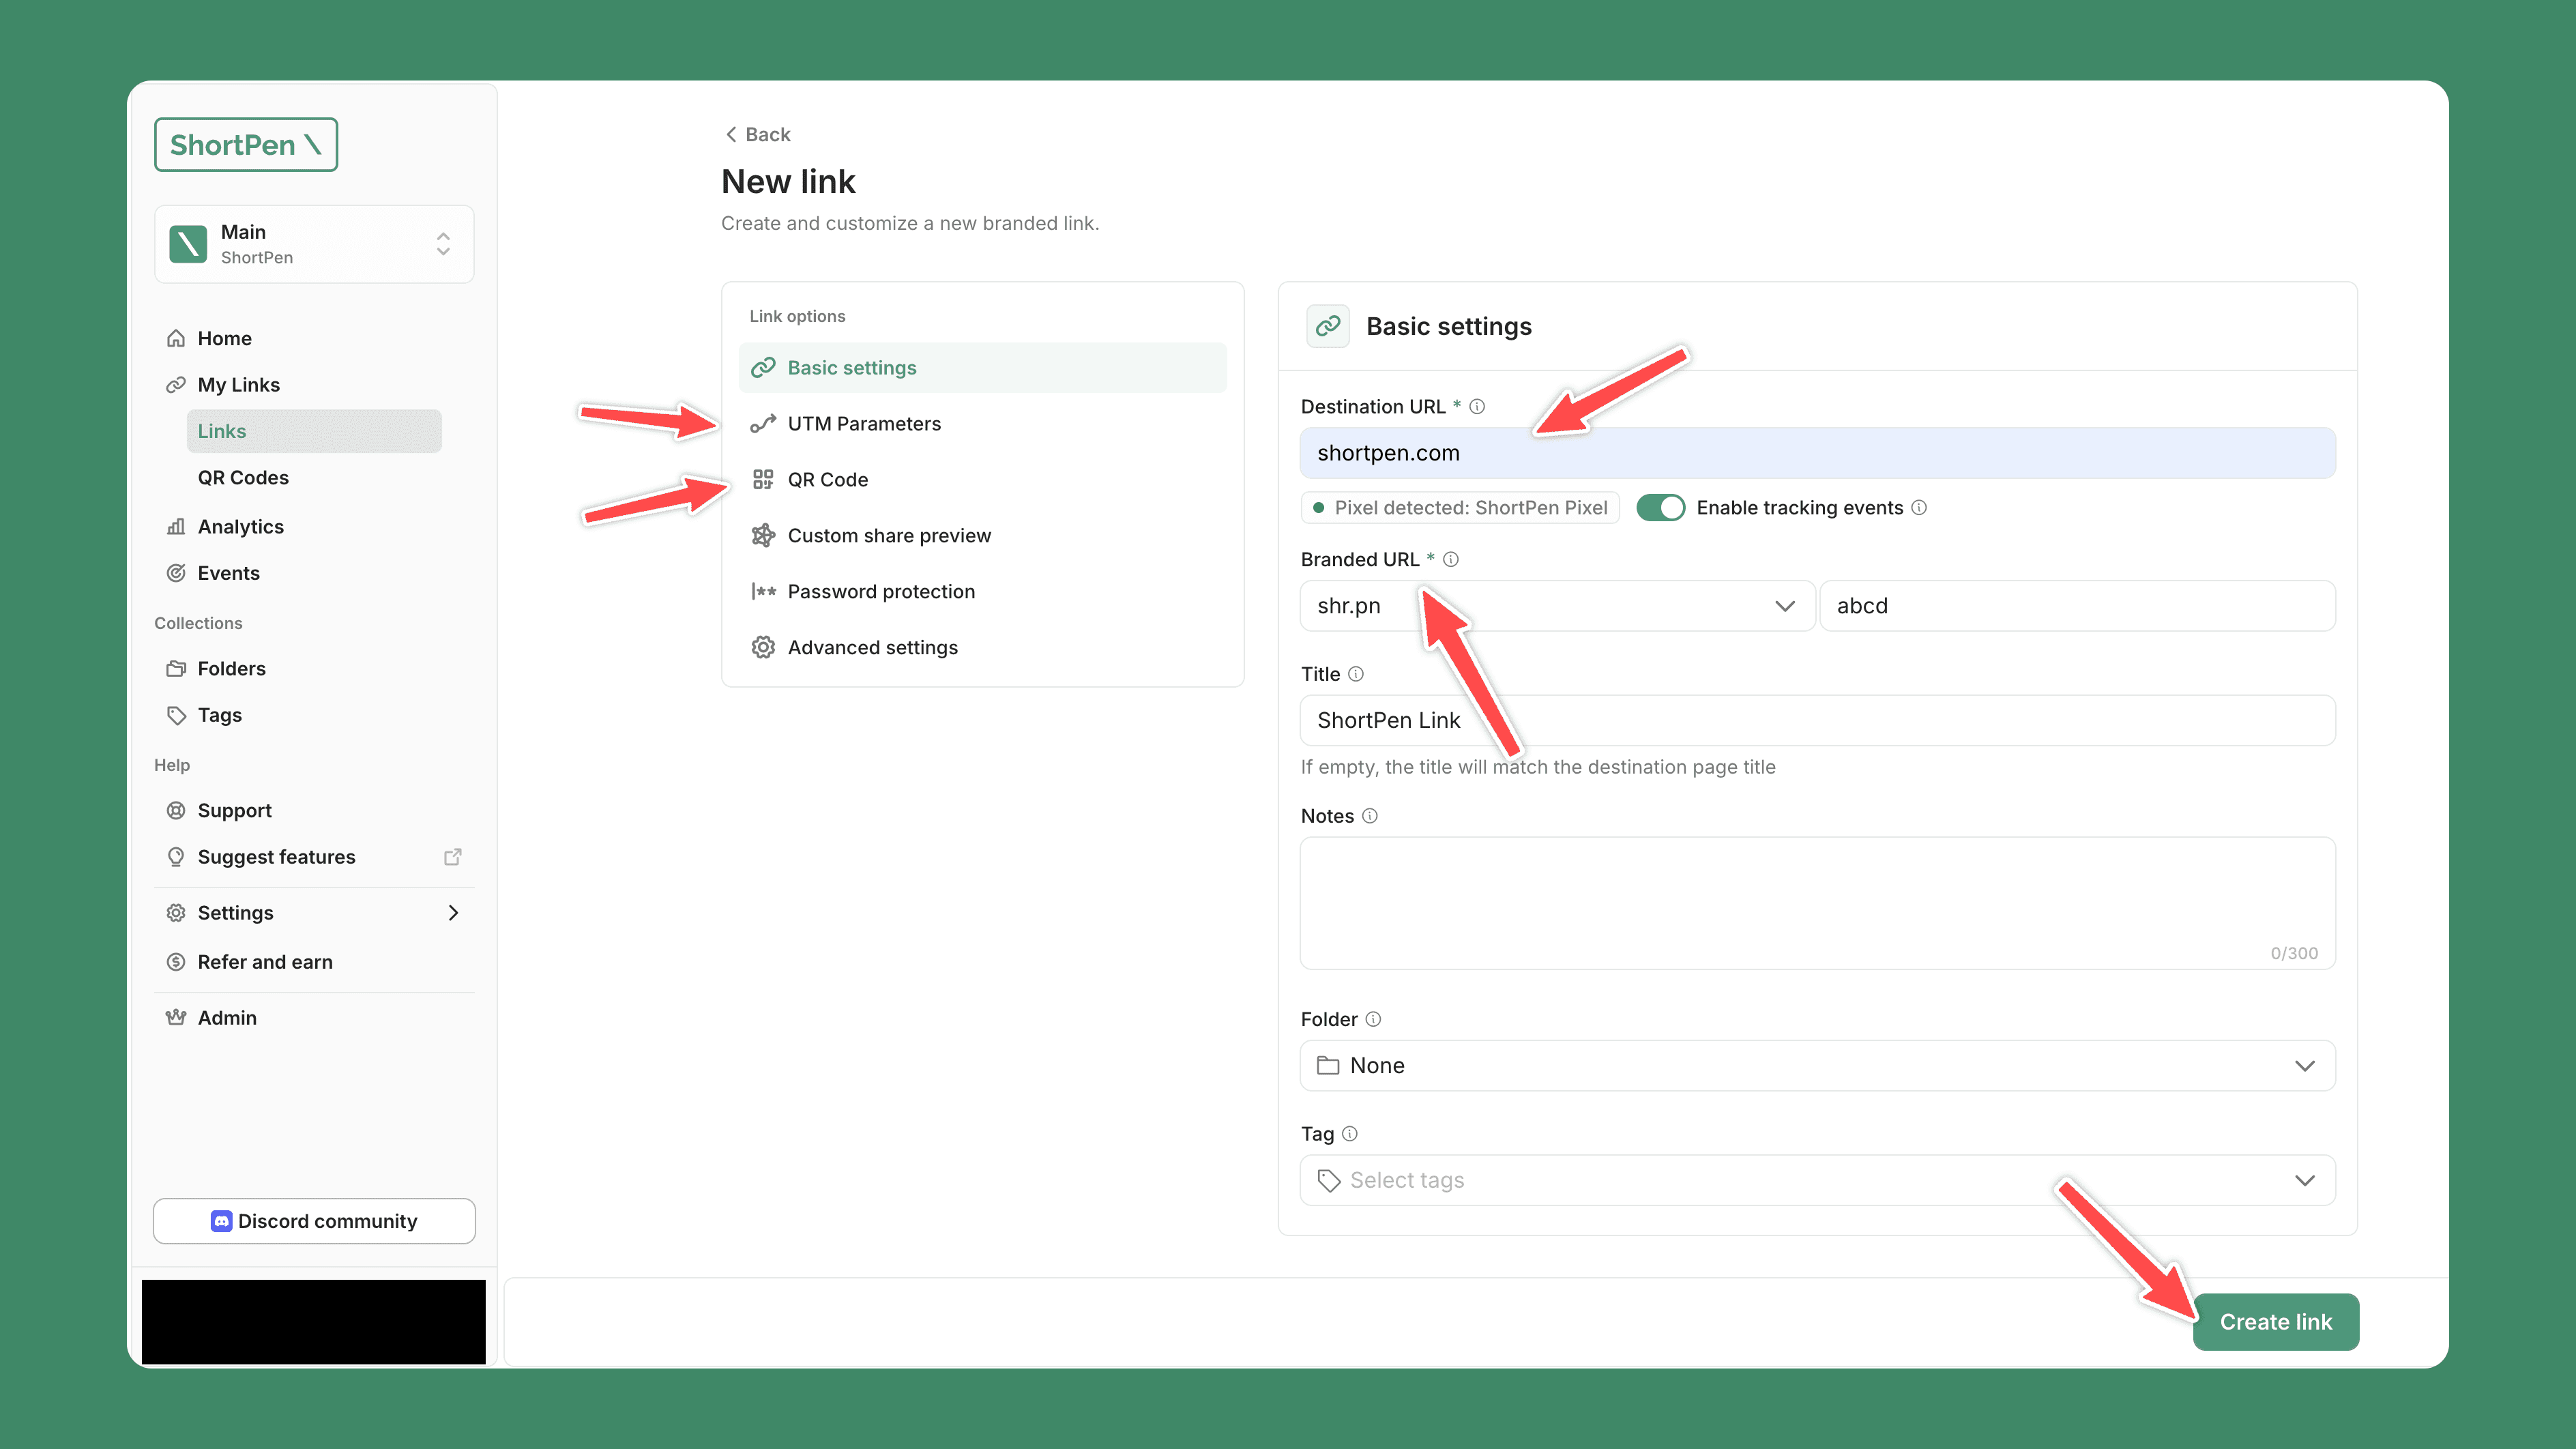Screen dimensions: 2576x1449
Task: Open the UTM Parameters link option
Action: coord(982,424)
